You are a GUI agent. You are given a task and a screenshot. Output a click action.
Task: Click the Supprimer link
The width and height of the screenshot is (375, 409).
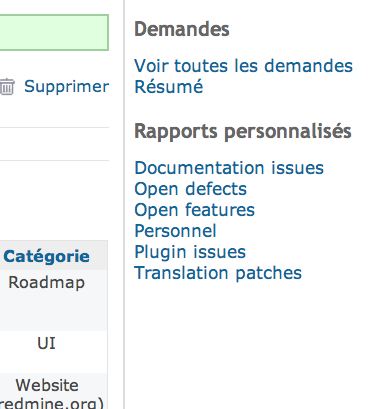point(67,87)
